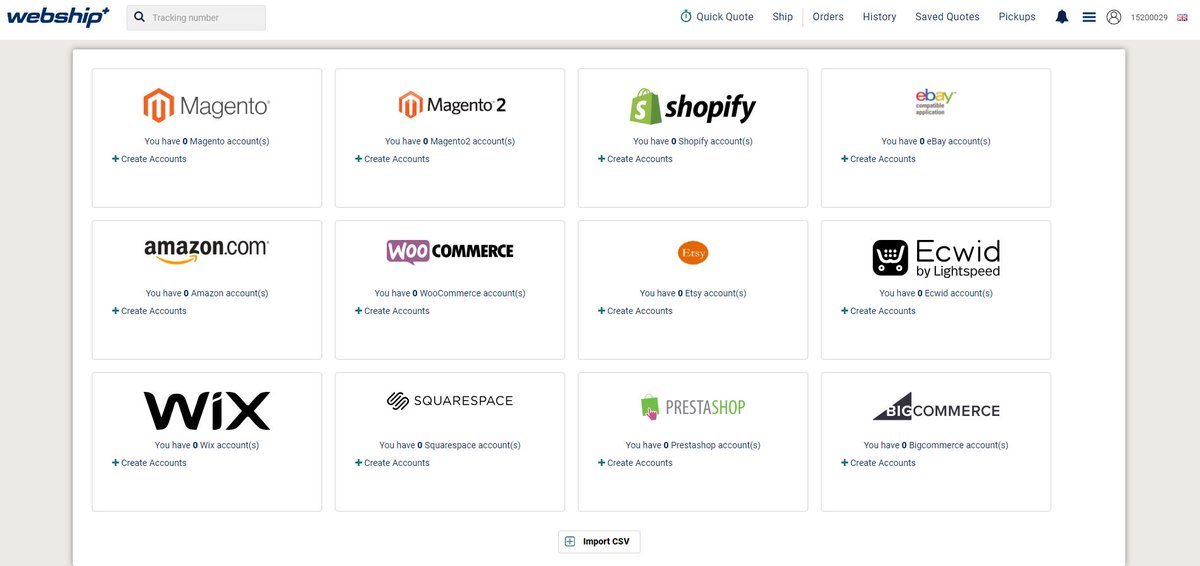Click the BigCommerce logo
The height and width of the screenshot is (566, 1200).
tap(936, 407)
